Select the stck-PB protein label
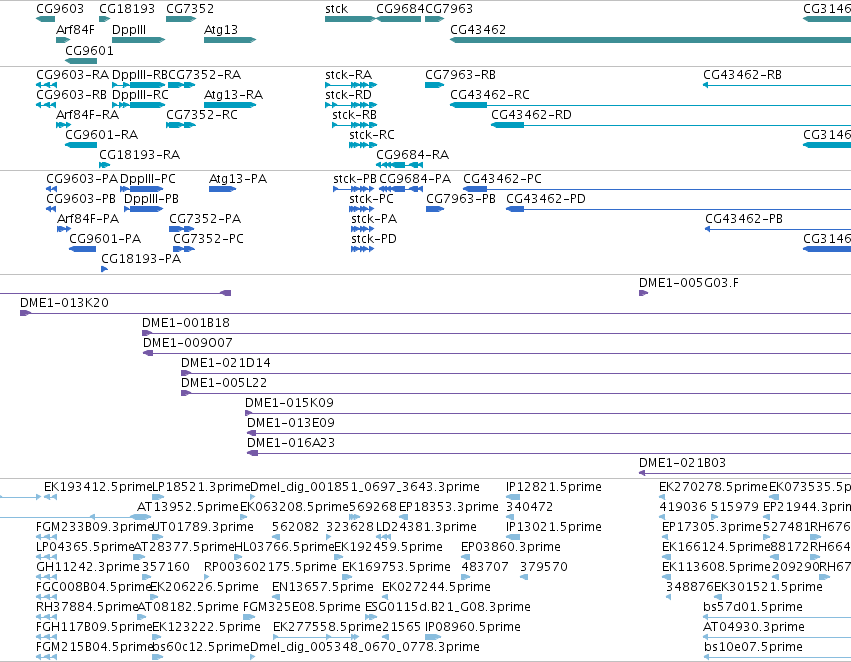851x662 pixels. (355, 179)
